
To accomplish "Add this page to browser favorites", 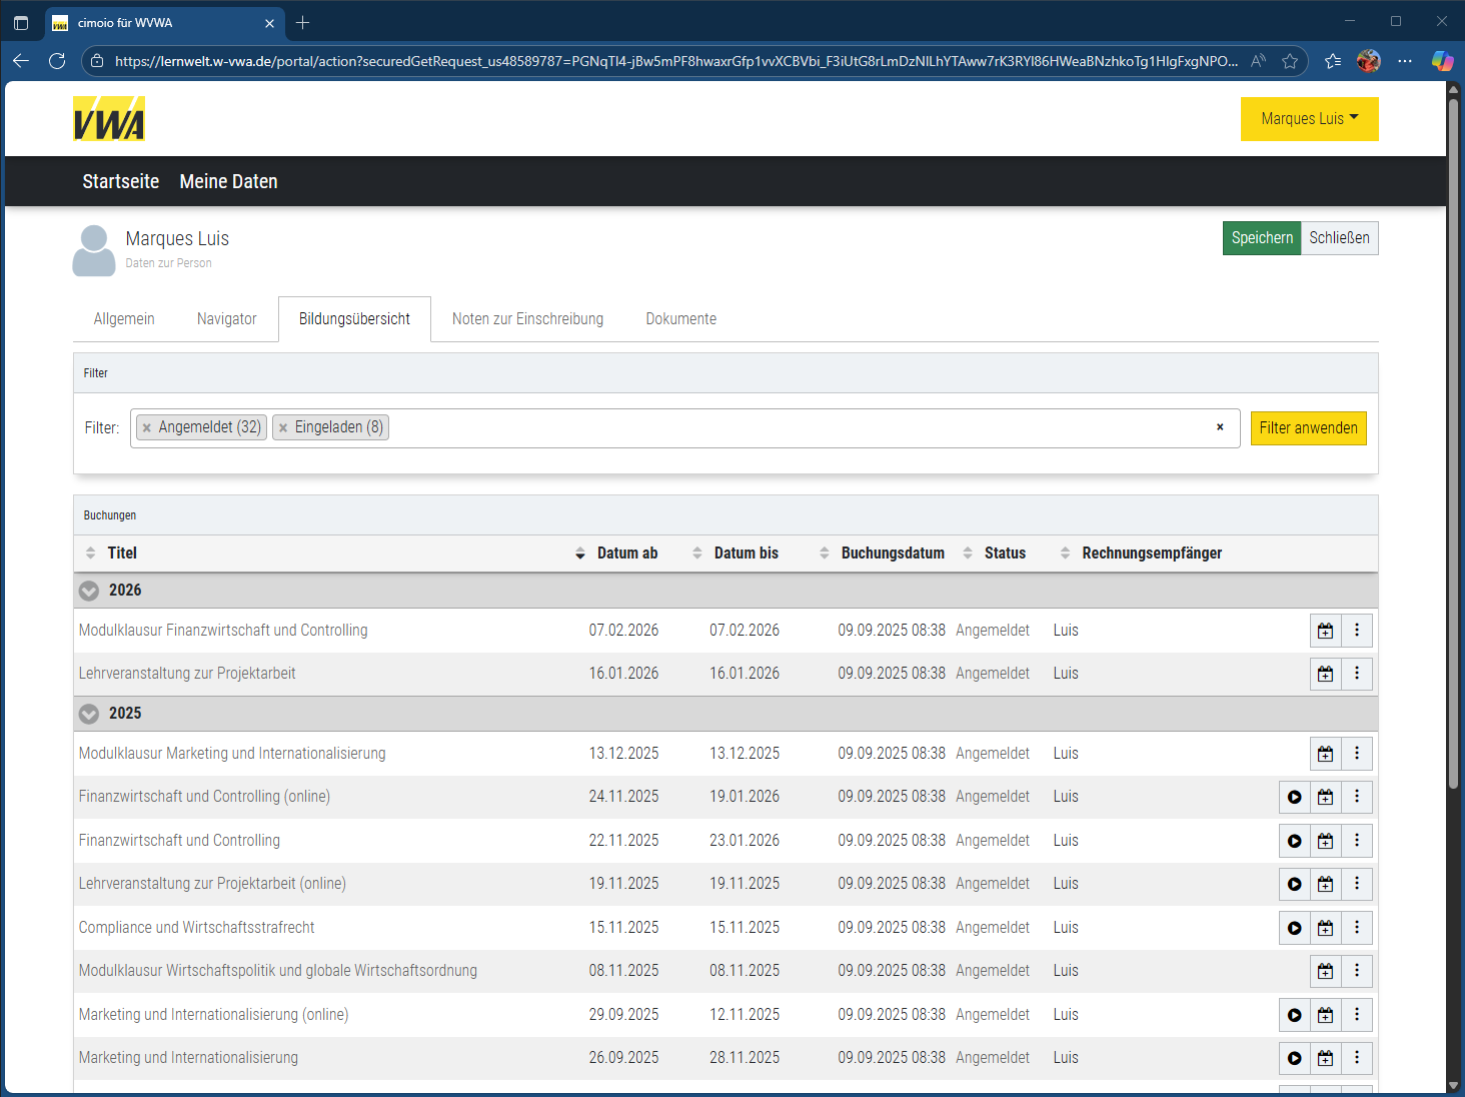I will [x=1290, y=61].
